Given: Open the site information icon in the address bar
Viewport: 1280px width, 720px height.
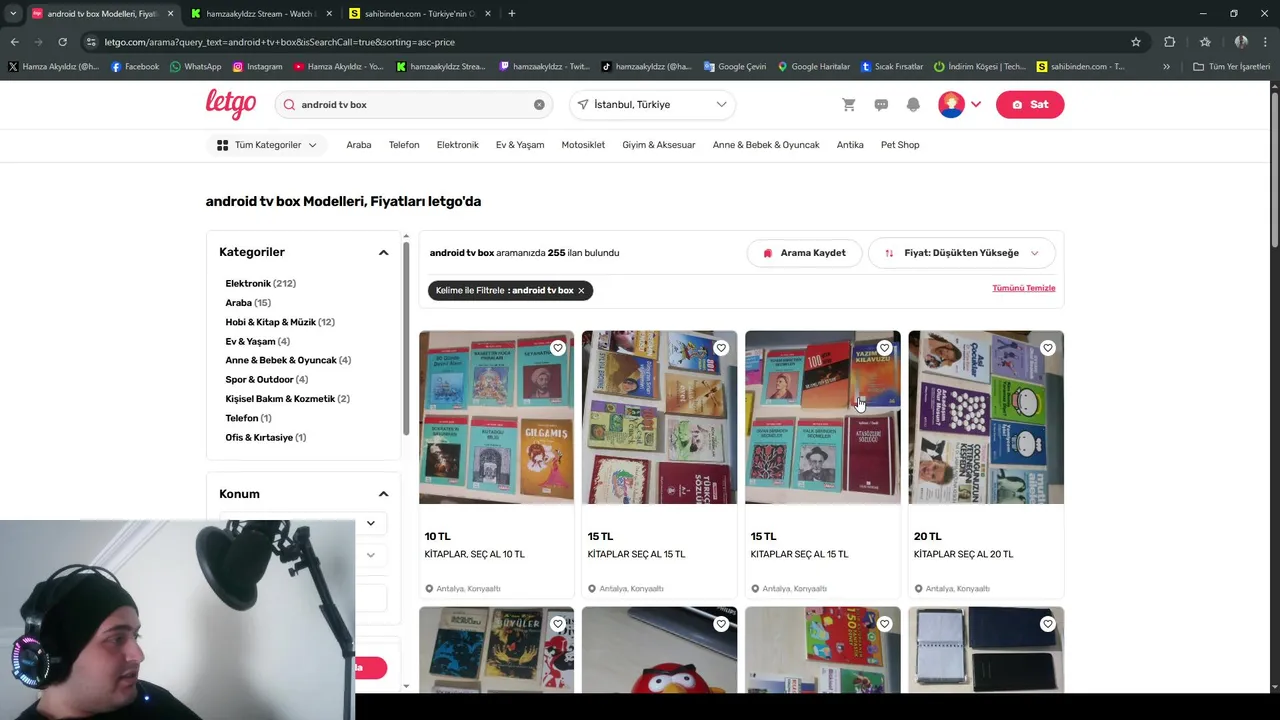Looking at the screenshot, I should pyautogui.click(x=91, y=42).
